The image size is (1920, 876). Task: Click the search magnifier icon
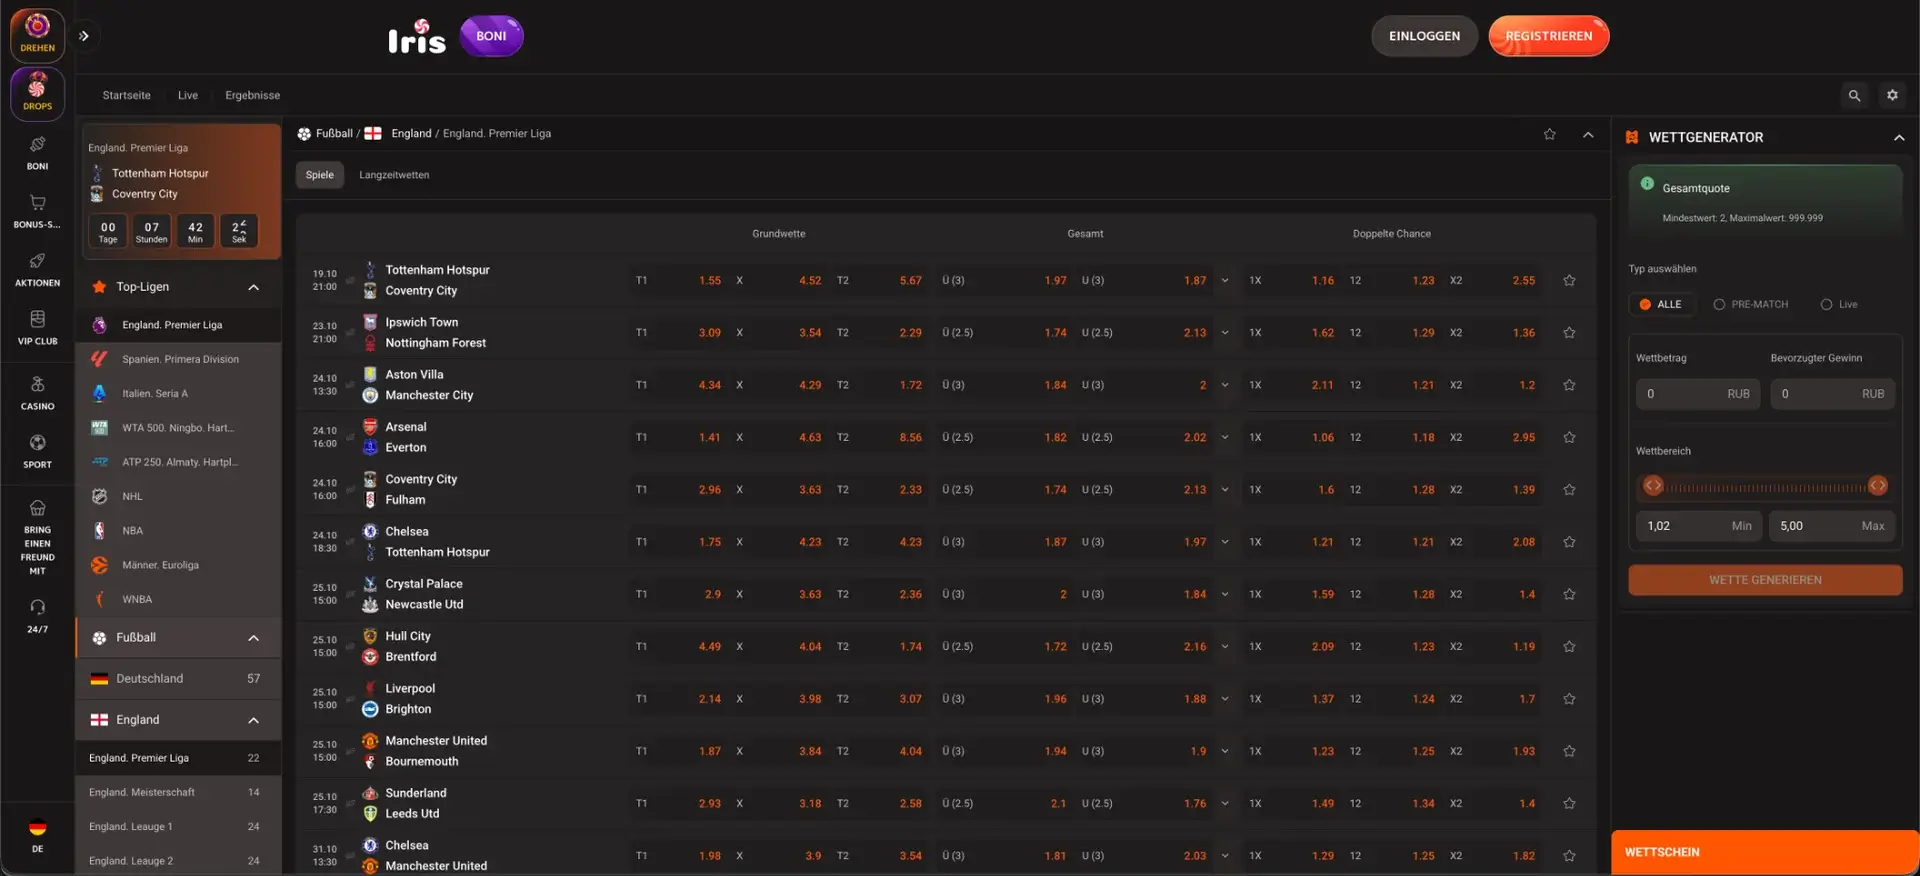click(x=1854, y=96)
